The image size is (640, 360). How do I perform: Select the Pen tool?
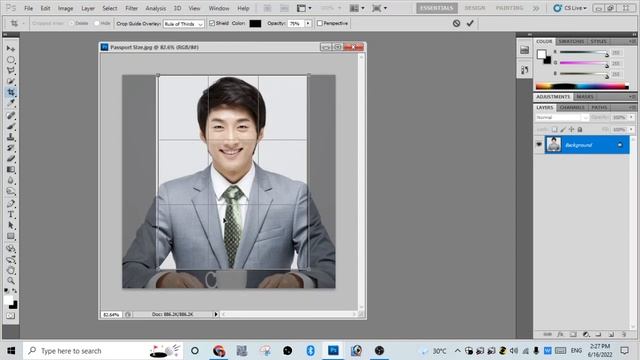(11, 204)
